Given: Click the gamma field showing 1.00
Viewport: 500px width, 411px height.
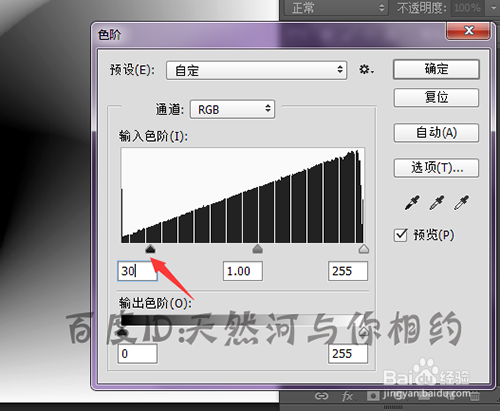Looking at the screenshot, I should (x=243, y=271).
